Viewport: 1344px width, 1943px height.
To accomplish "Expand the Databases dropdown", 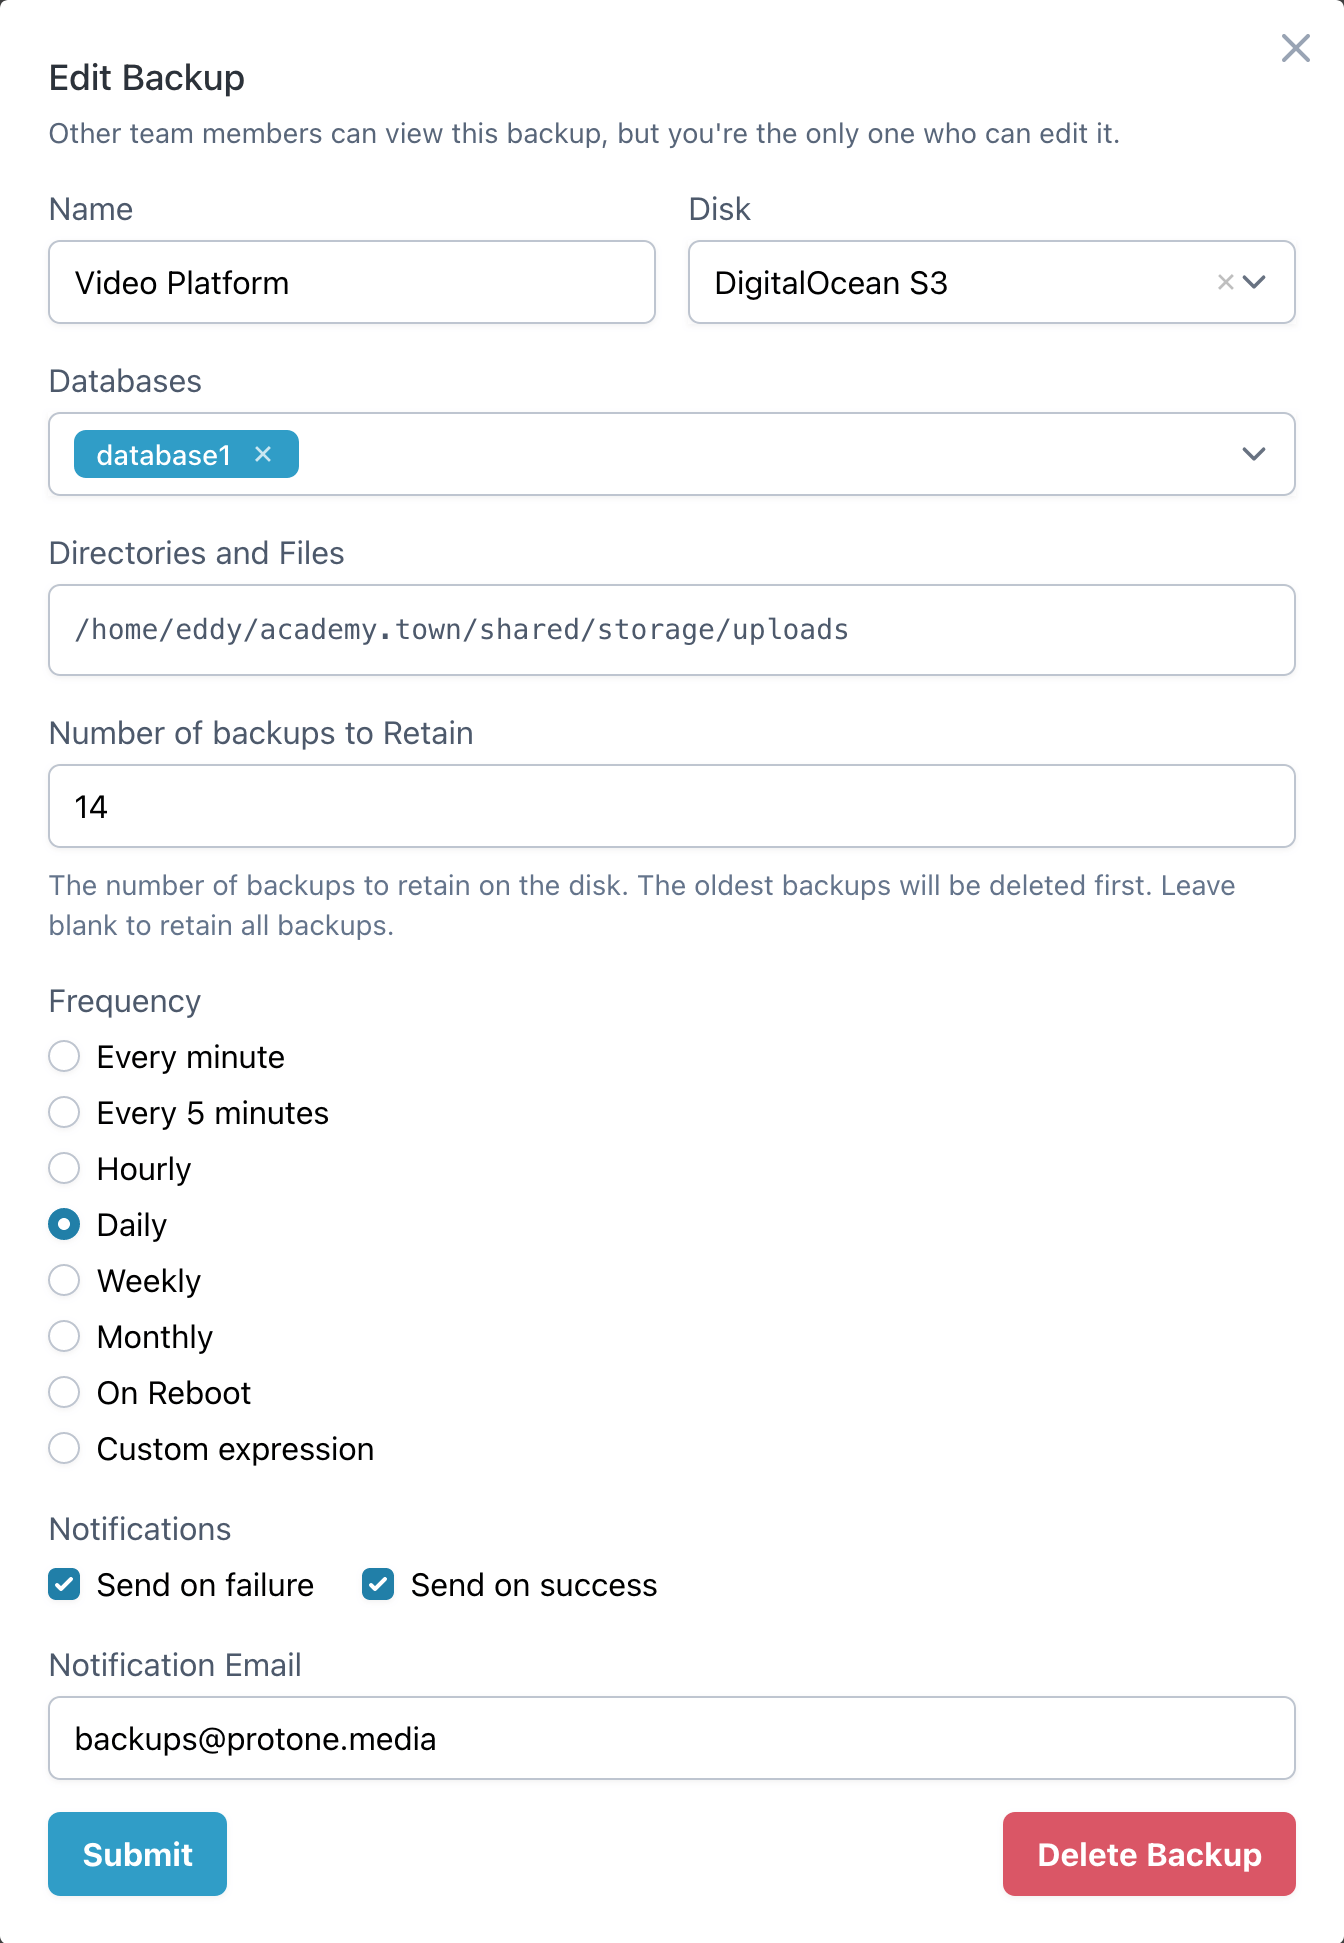I will click(x=1253, y=455).
